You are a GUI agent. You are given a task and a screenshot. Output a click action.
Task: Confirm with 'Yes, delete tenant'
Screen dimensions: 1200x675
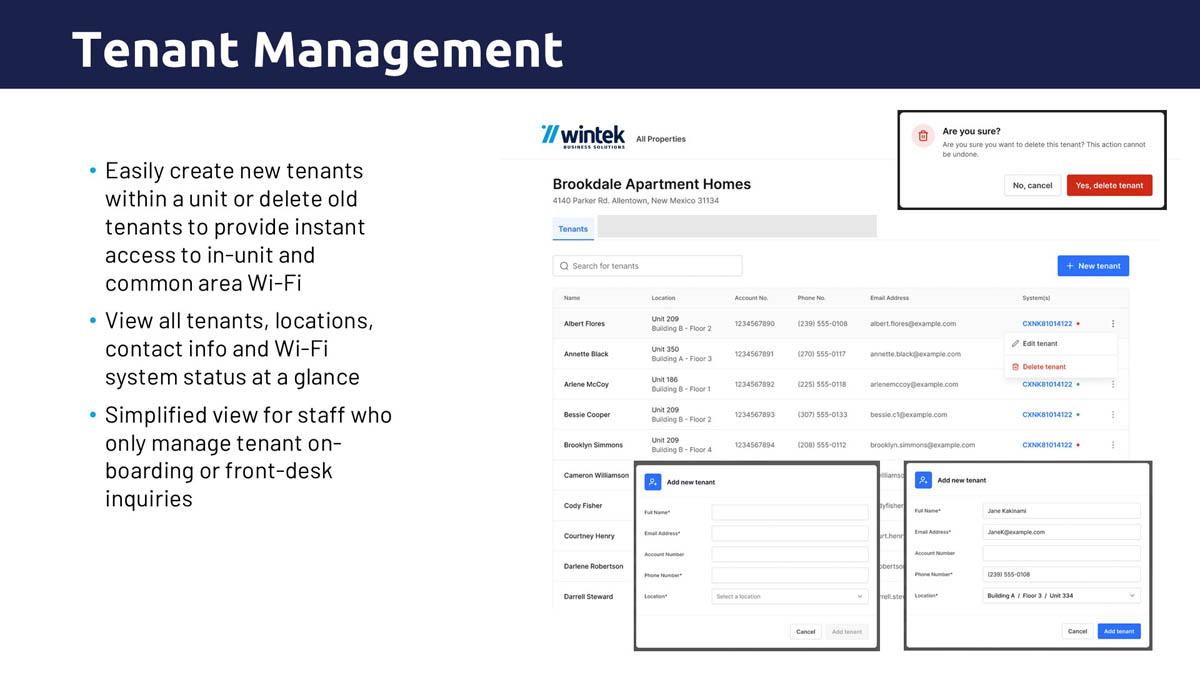click(1109, 185)
